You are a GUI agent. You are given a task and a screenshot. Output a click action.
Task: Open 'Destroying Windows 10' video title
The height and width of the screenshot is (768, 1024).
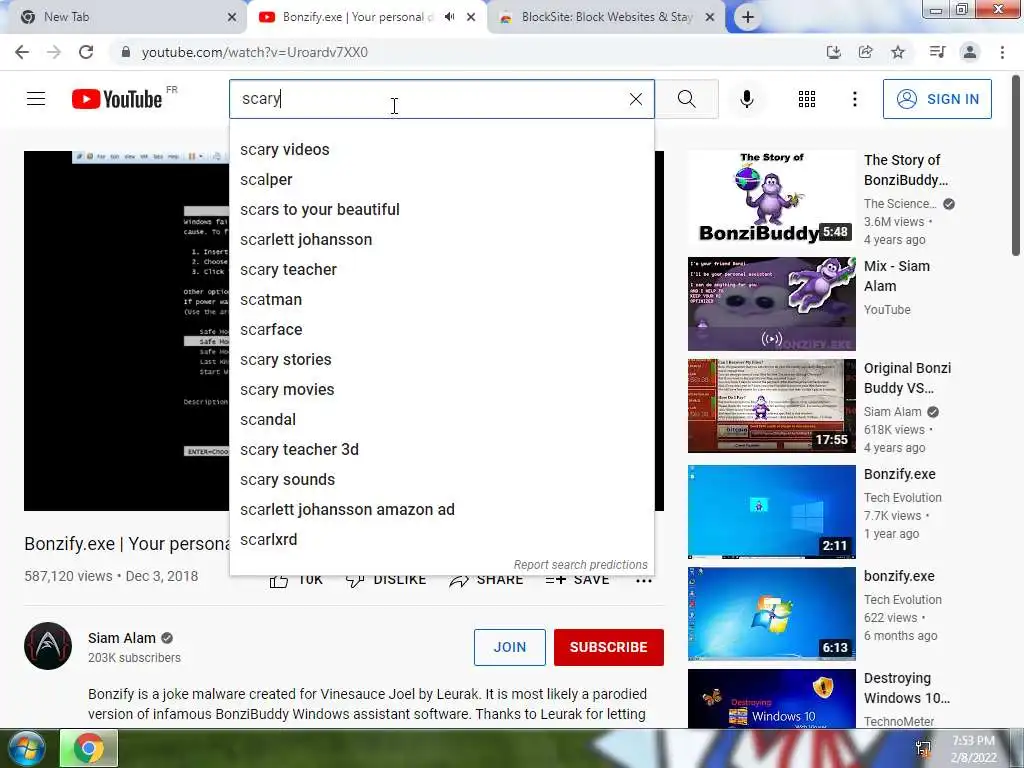tap(907, 688)
